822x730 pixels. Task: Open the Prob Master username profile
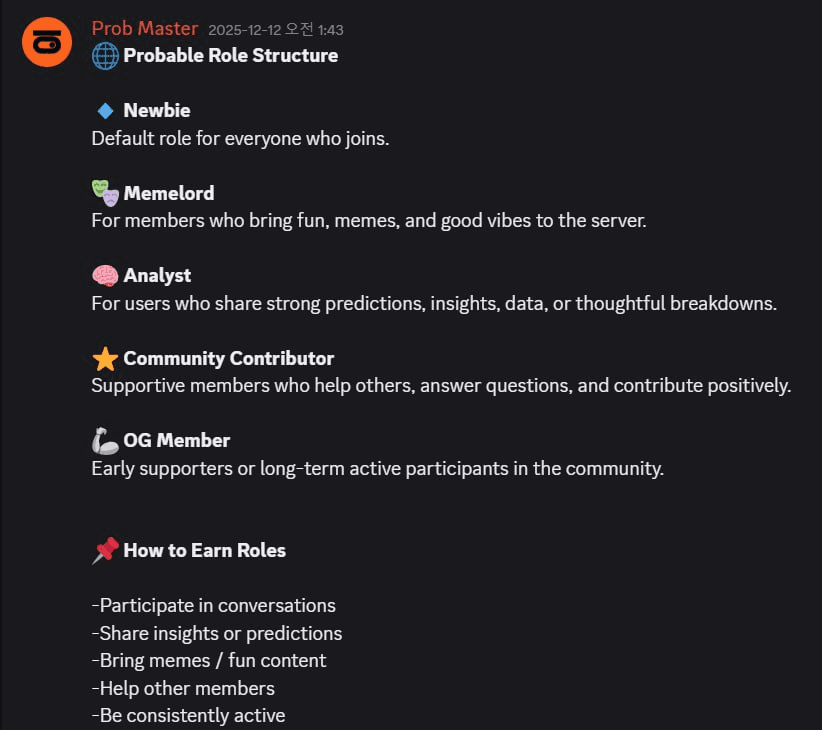coord(145,29)
